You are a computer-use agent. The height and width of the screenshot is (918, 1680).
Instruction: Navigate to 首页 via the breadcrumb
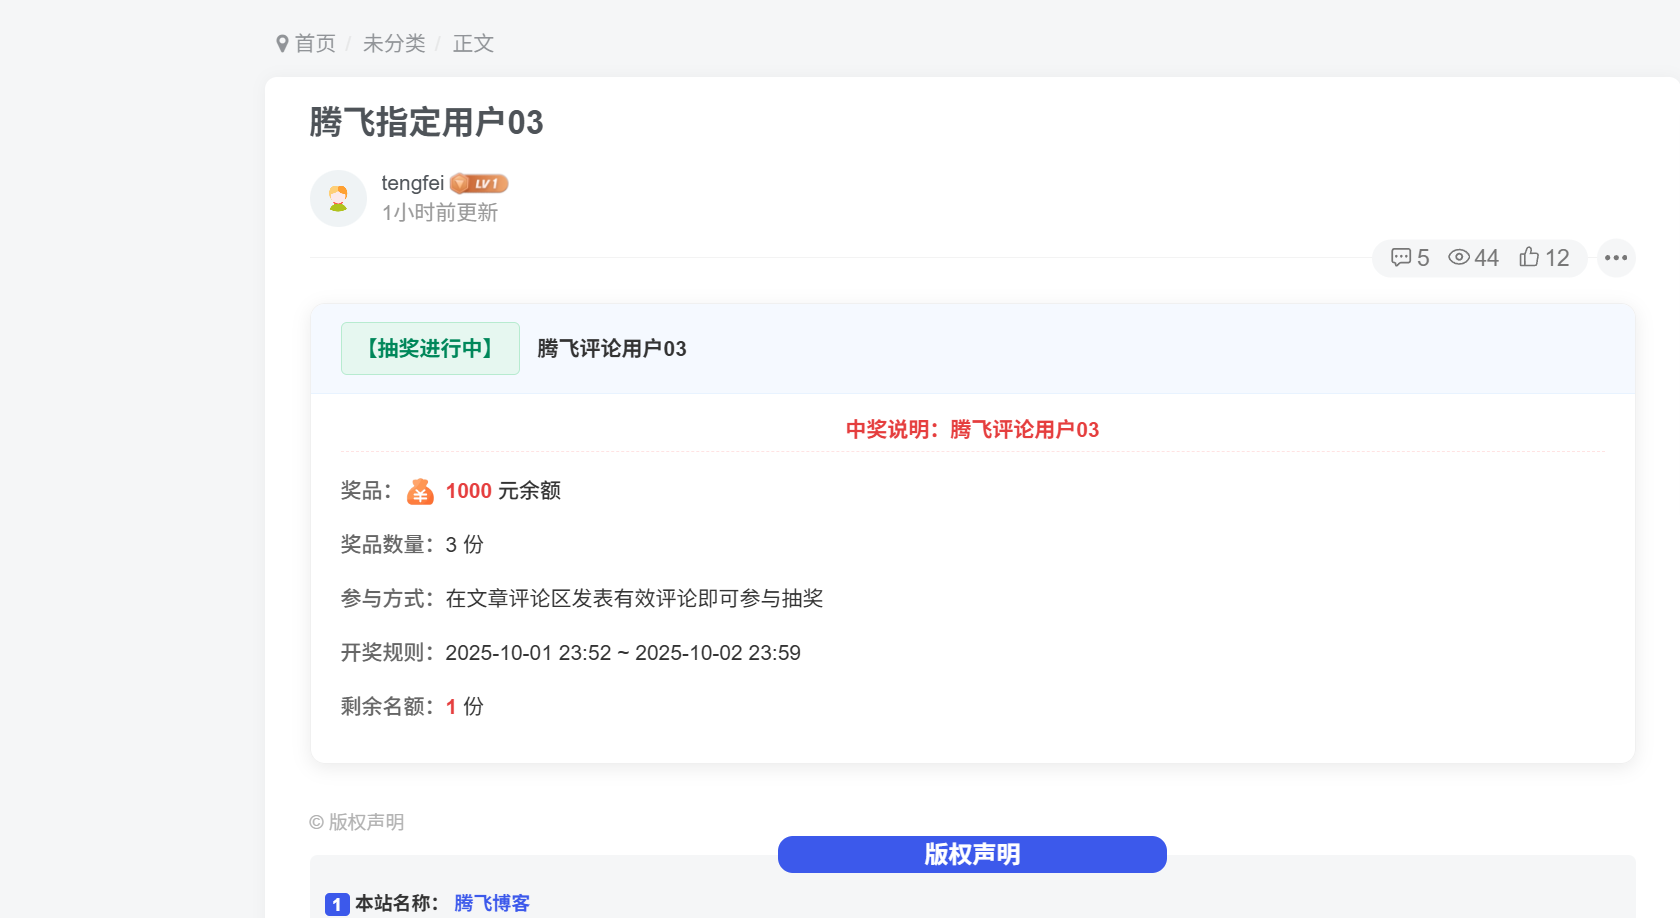click(x=314, y=43)
